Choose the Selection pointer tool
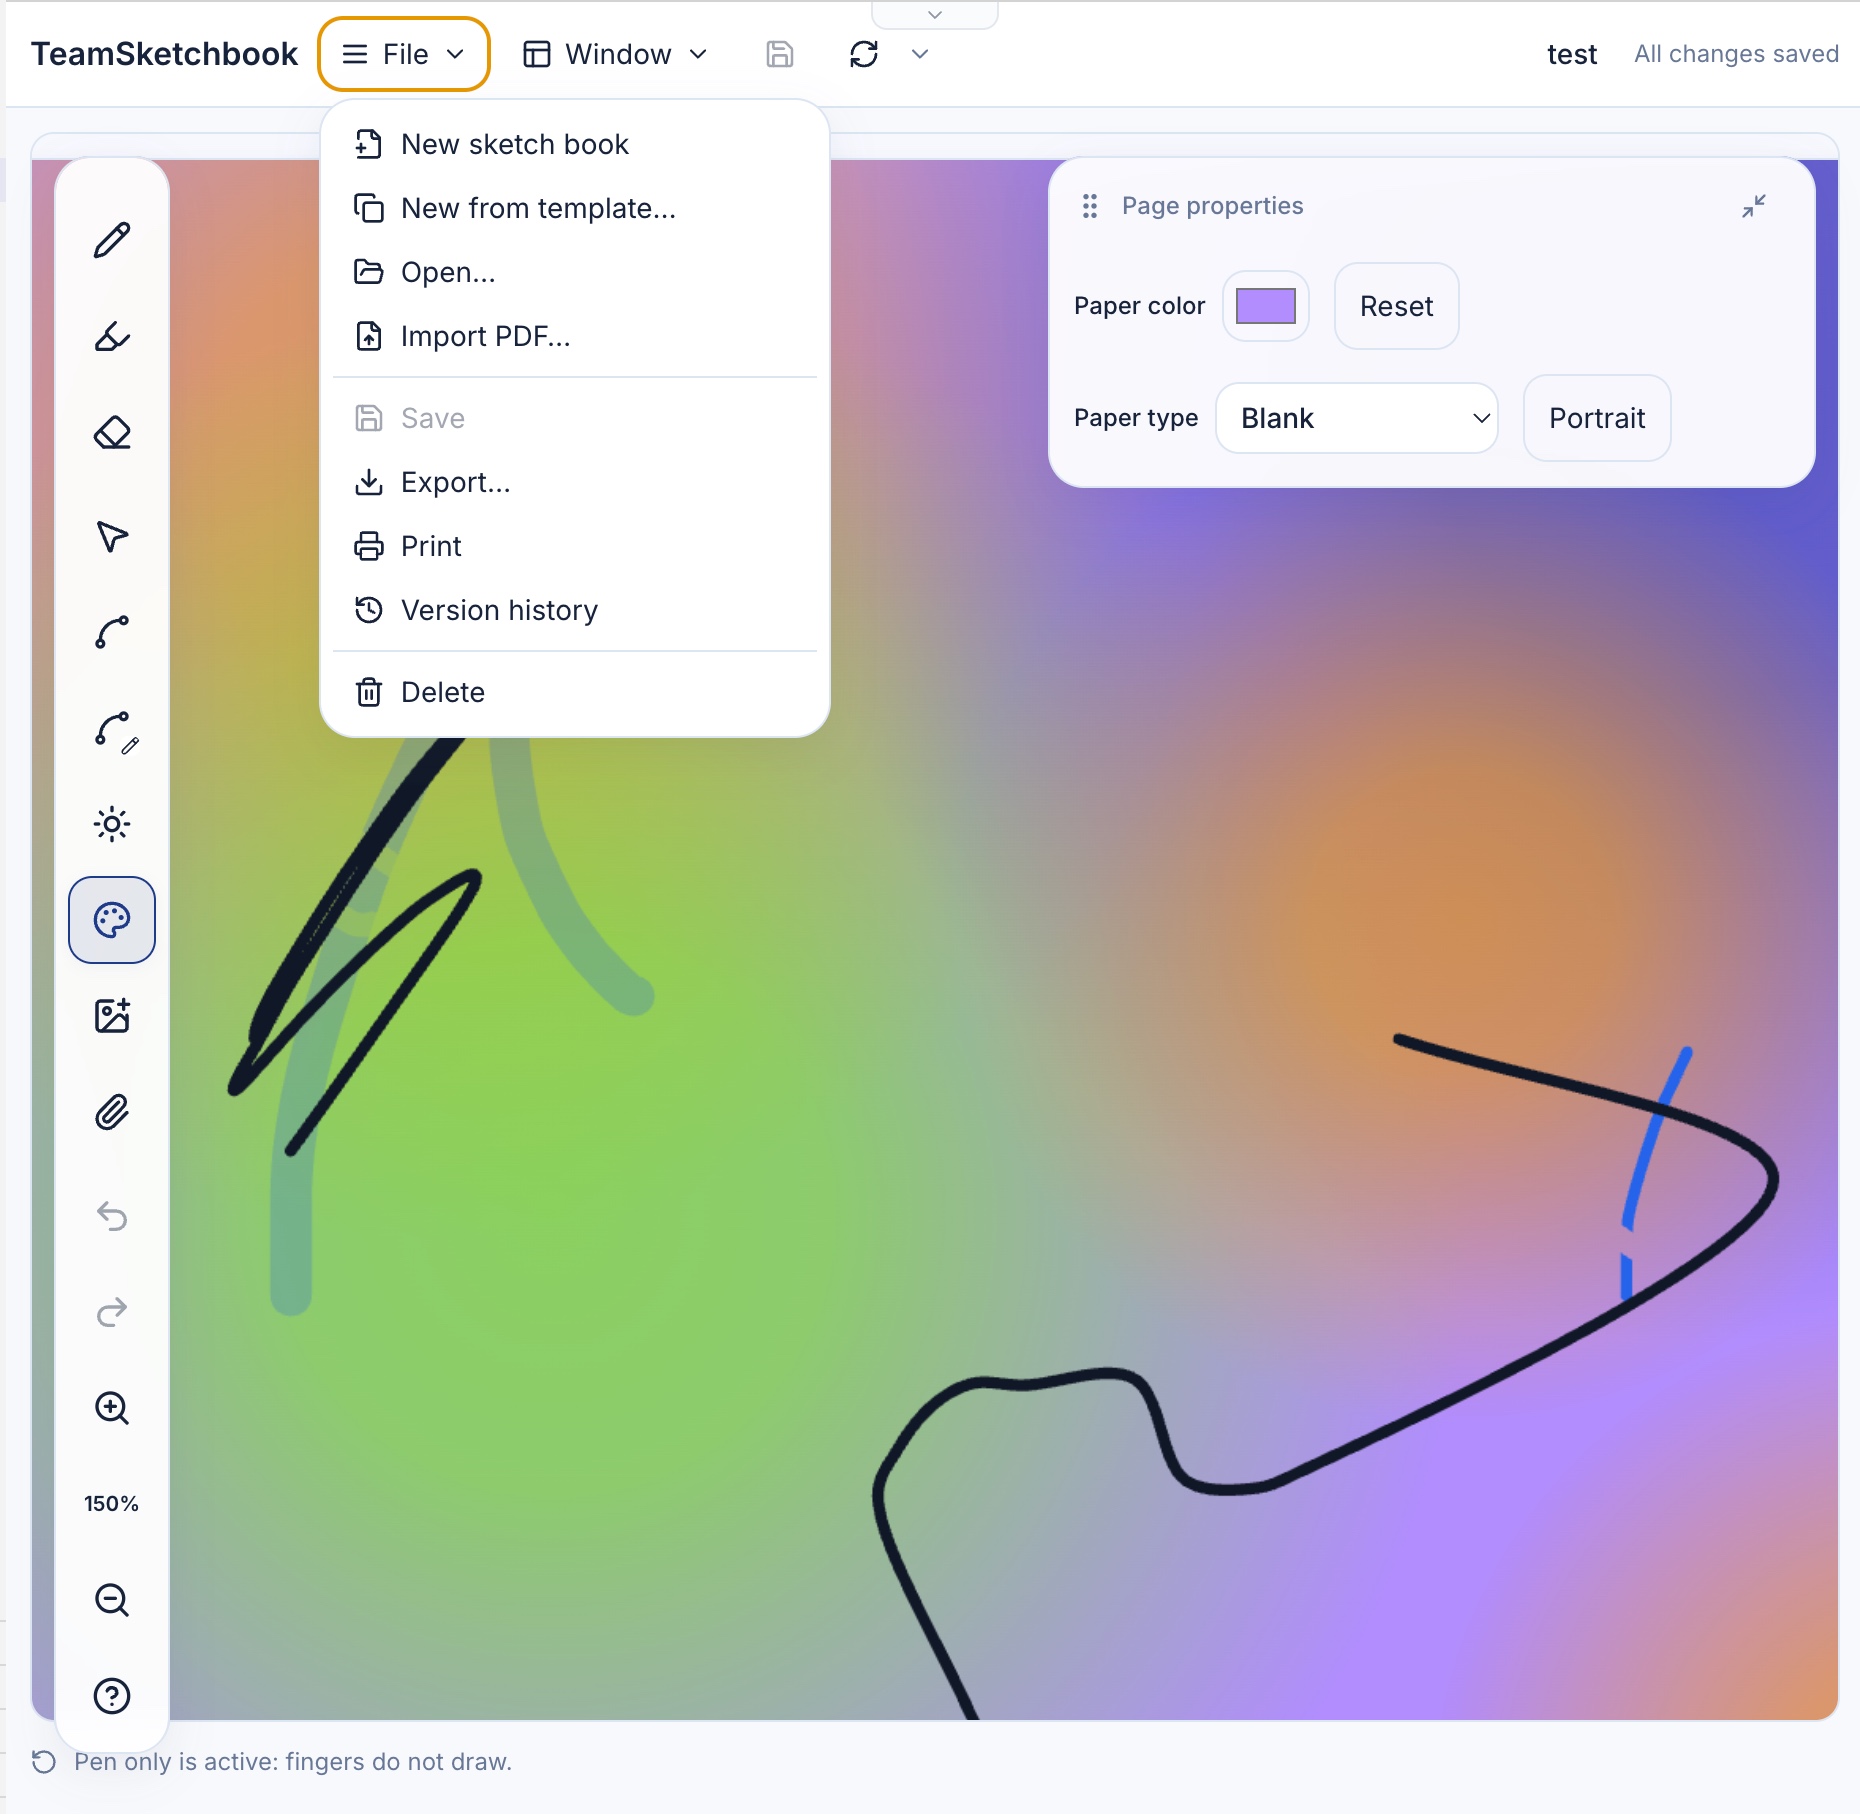Viewport: 1860px width, 1814px height. pos(112,536)
